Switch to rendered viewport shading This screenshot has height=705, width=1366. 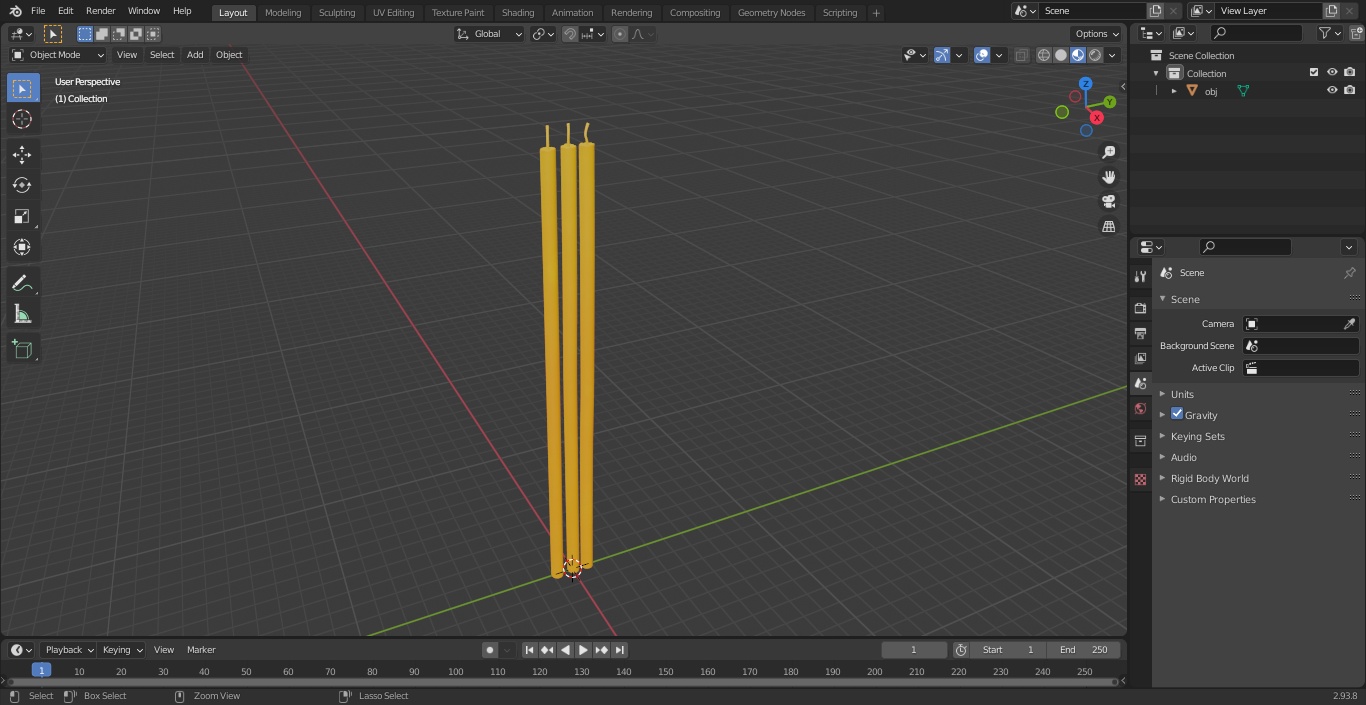tap(1096, 55)
